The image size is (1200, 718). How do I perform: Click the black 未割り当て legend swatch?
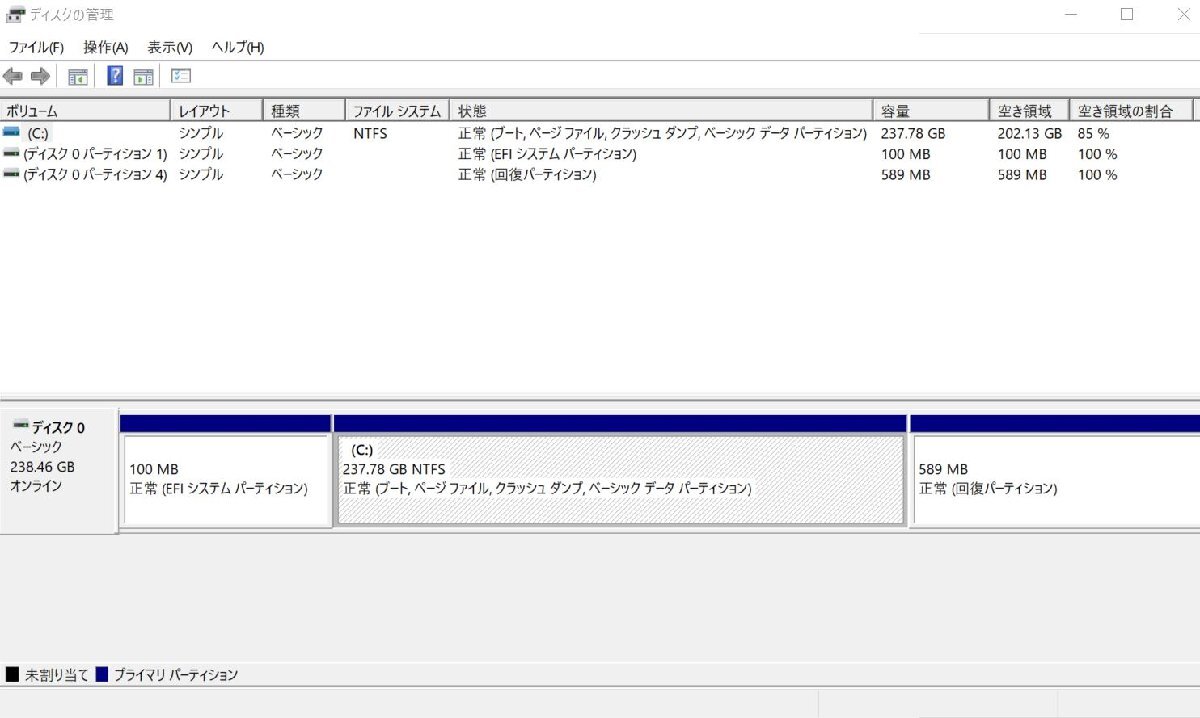(12, 675)
